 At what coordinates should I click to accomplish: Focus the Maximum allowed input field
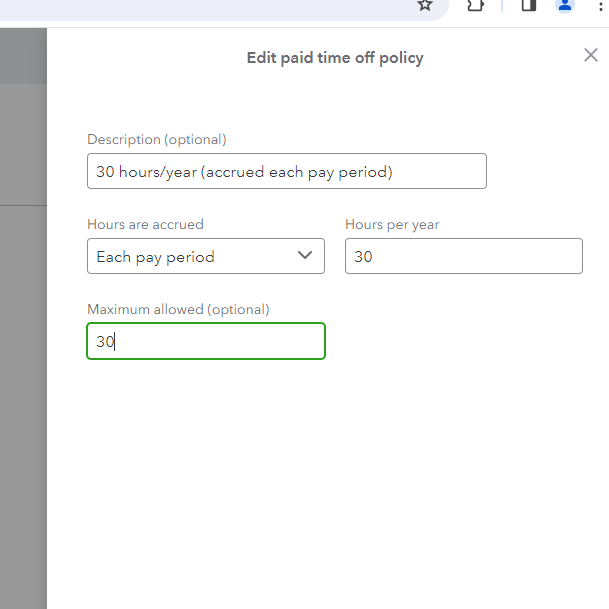click(205, 341)
